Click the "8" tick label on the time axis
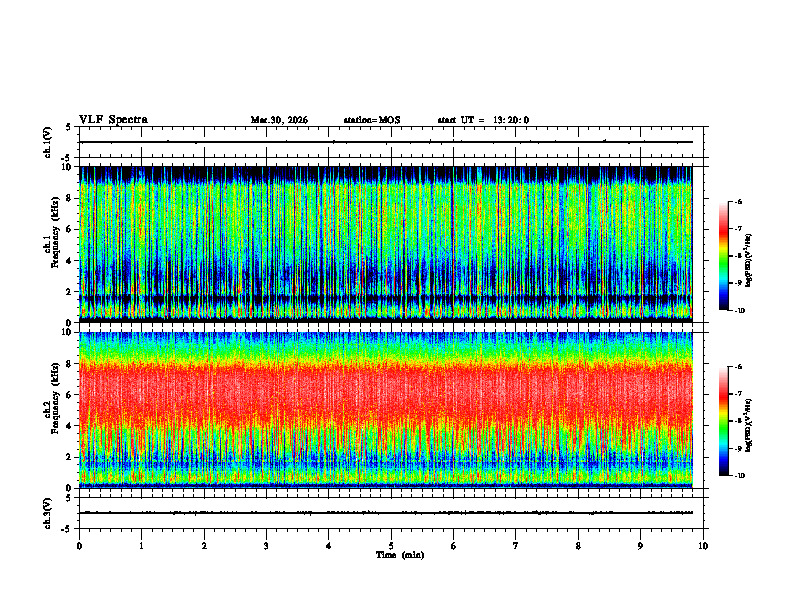Image resolution: width=792 pixels, height=612 pixels. pos(578,546)
